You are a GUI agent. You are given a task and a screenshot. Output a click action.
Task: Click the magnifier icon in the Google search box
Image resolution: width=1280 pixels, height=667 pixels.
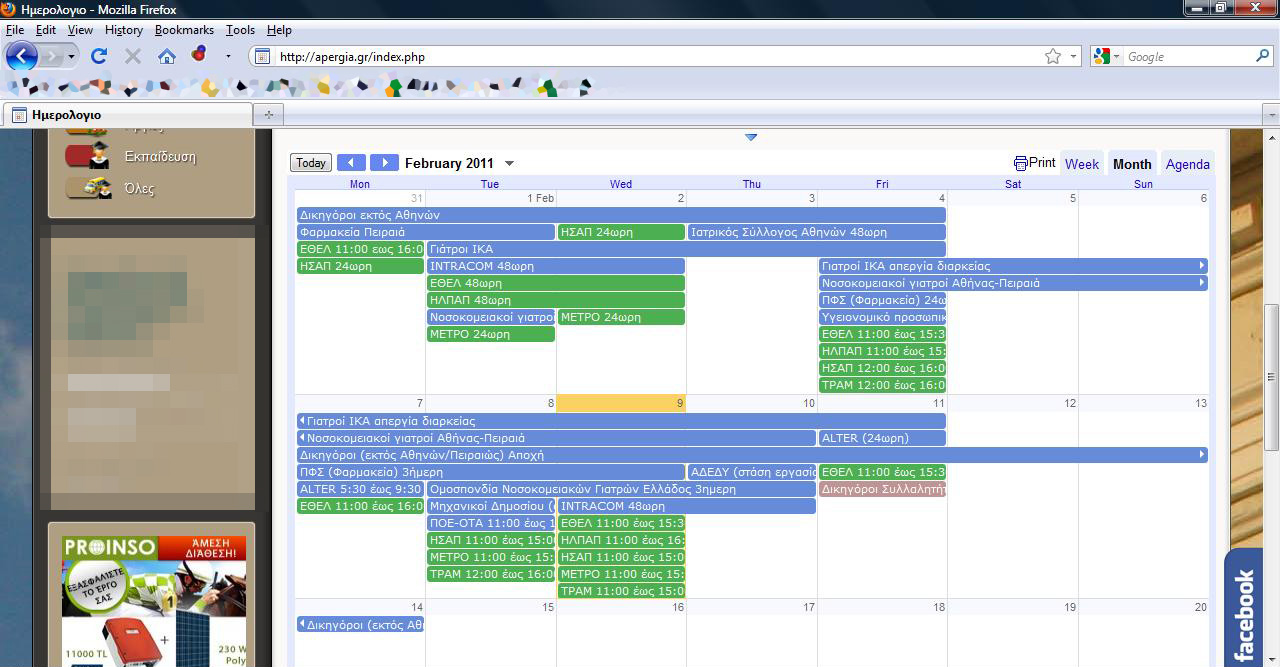click(1262, 57)
